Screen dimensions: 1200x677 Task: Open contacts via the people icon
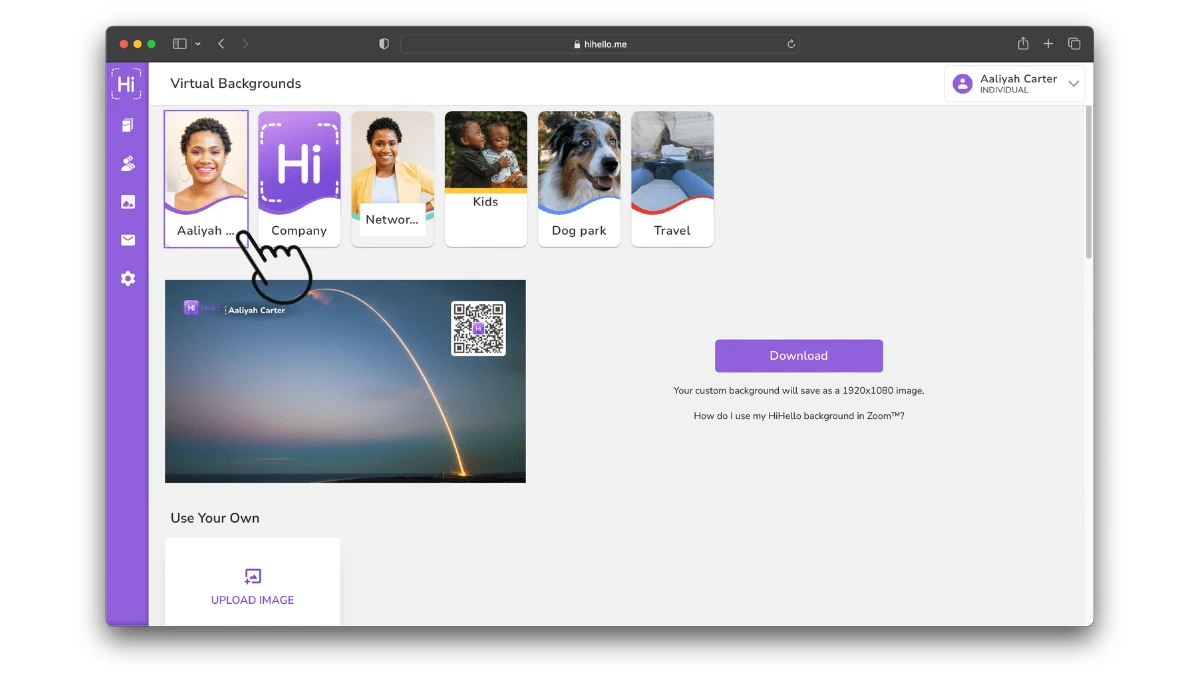(x=127, y=163)
